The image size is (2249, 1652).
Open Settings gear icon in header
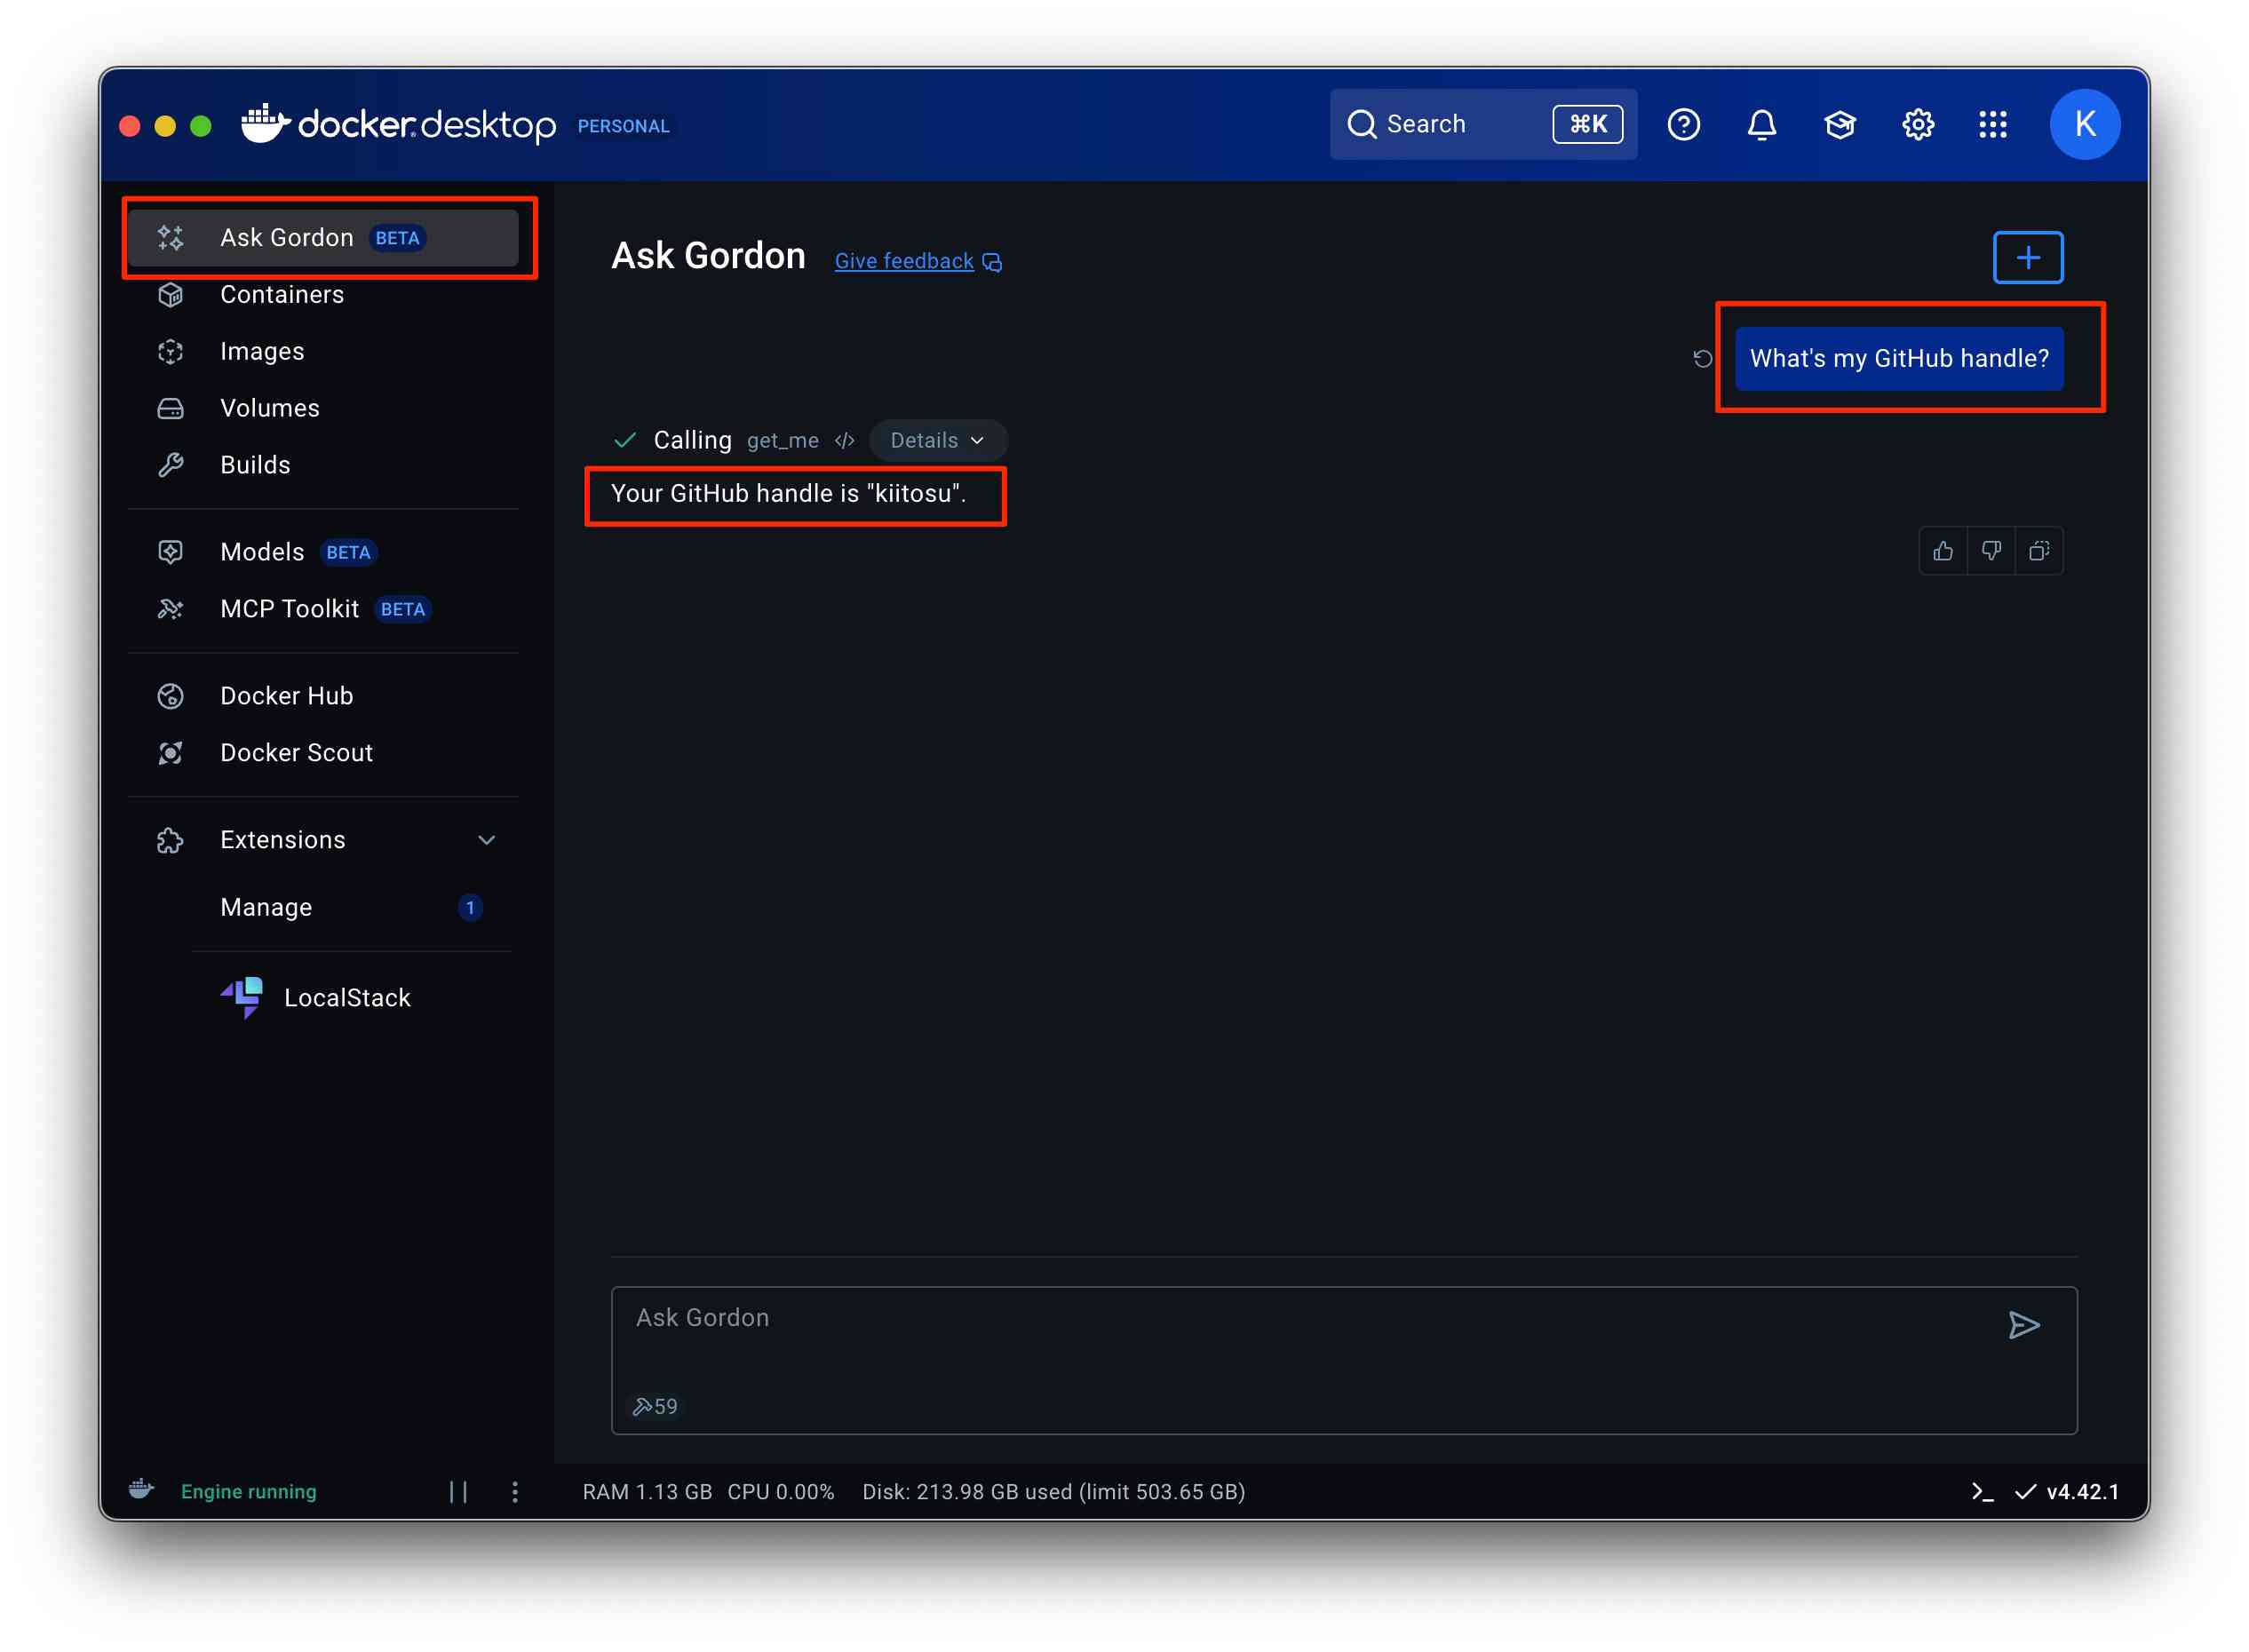click(x=1917, y=125)
